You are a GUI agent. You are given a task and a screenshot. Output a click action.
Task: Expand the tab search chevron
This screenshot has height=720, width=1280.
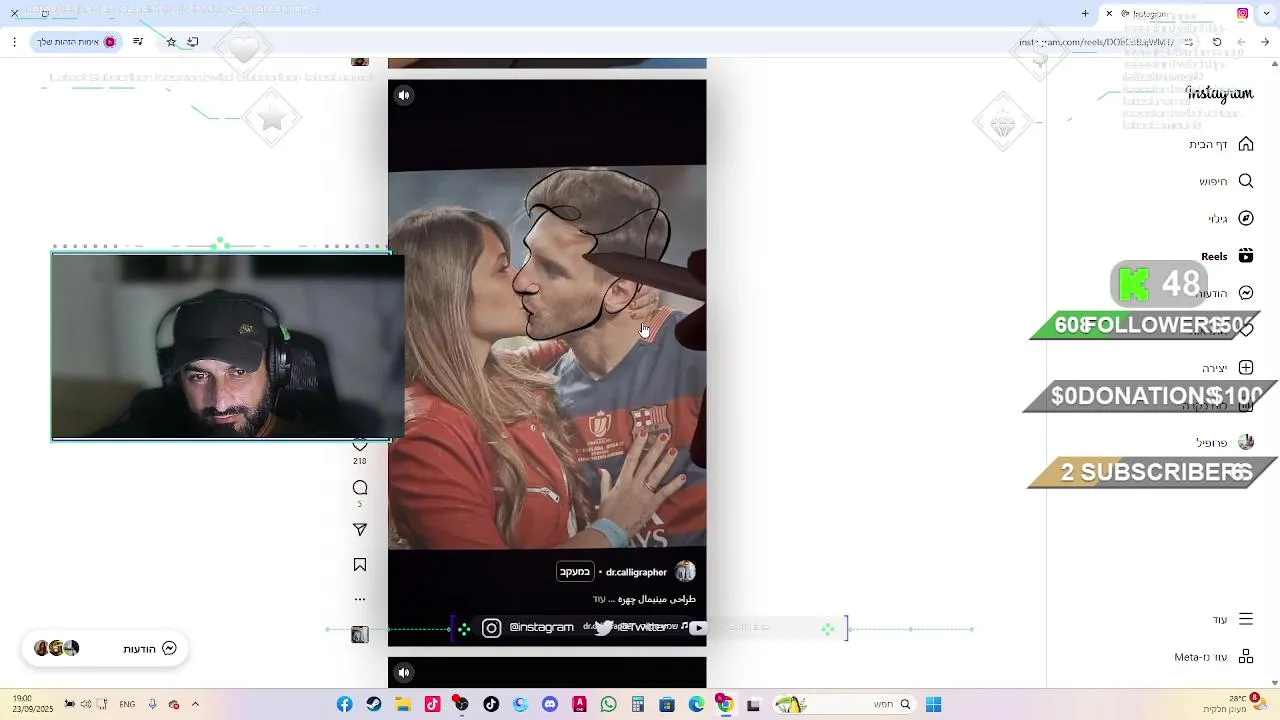(1265, 13)
